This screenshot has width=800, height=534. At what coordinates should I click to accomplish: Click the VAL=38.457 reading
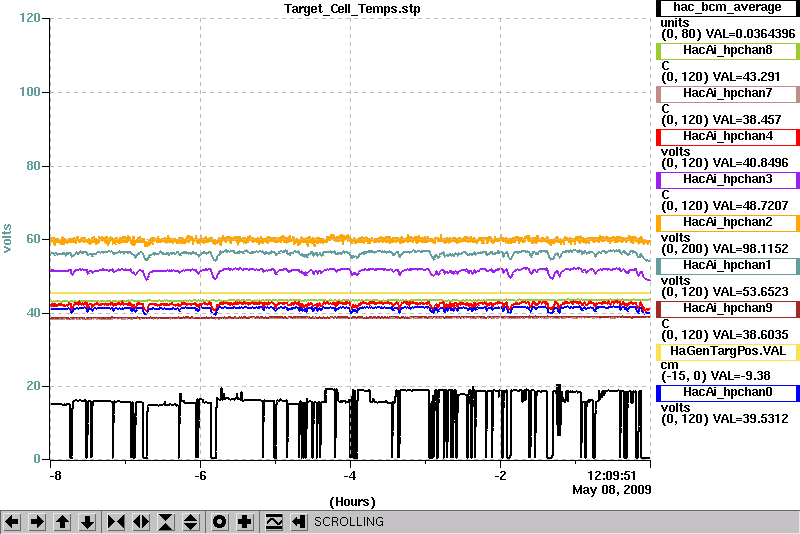click(747, 120)
